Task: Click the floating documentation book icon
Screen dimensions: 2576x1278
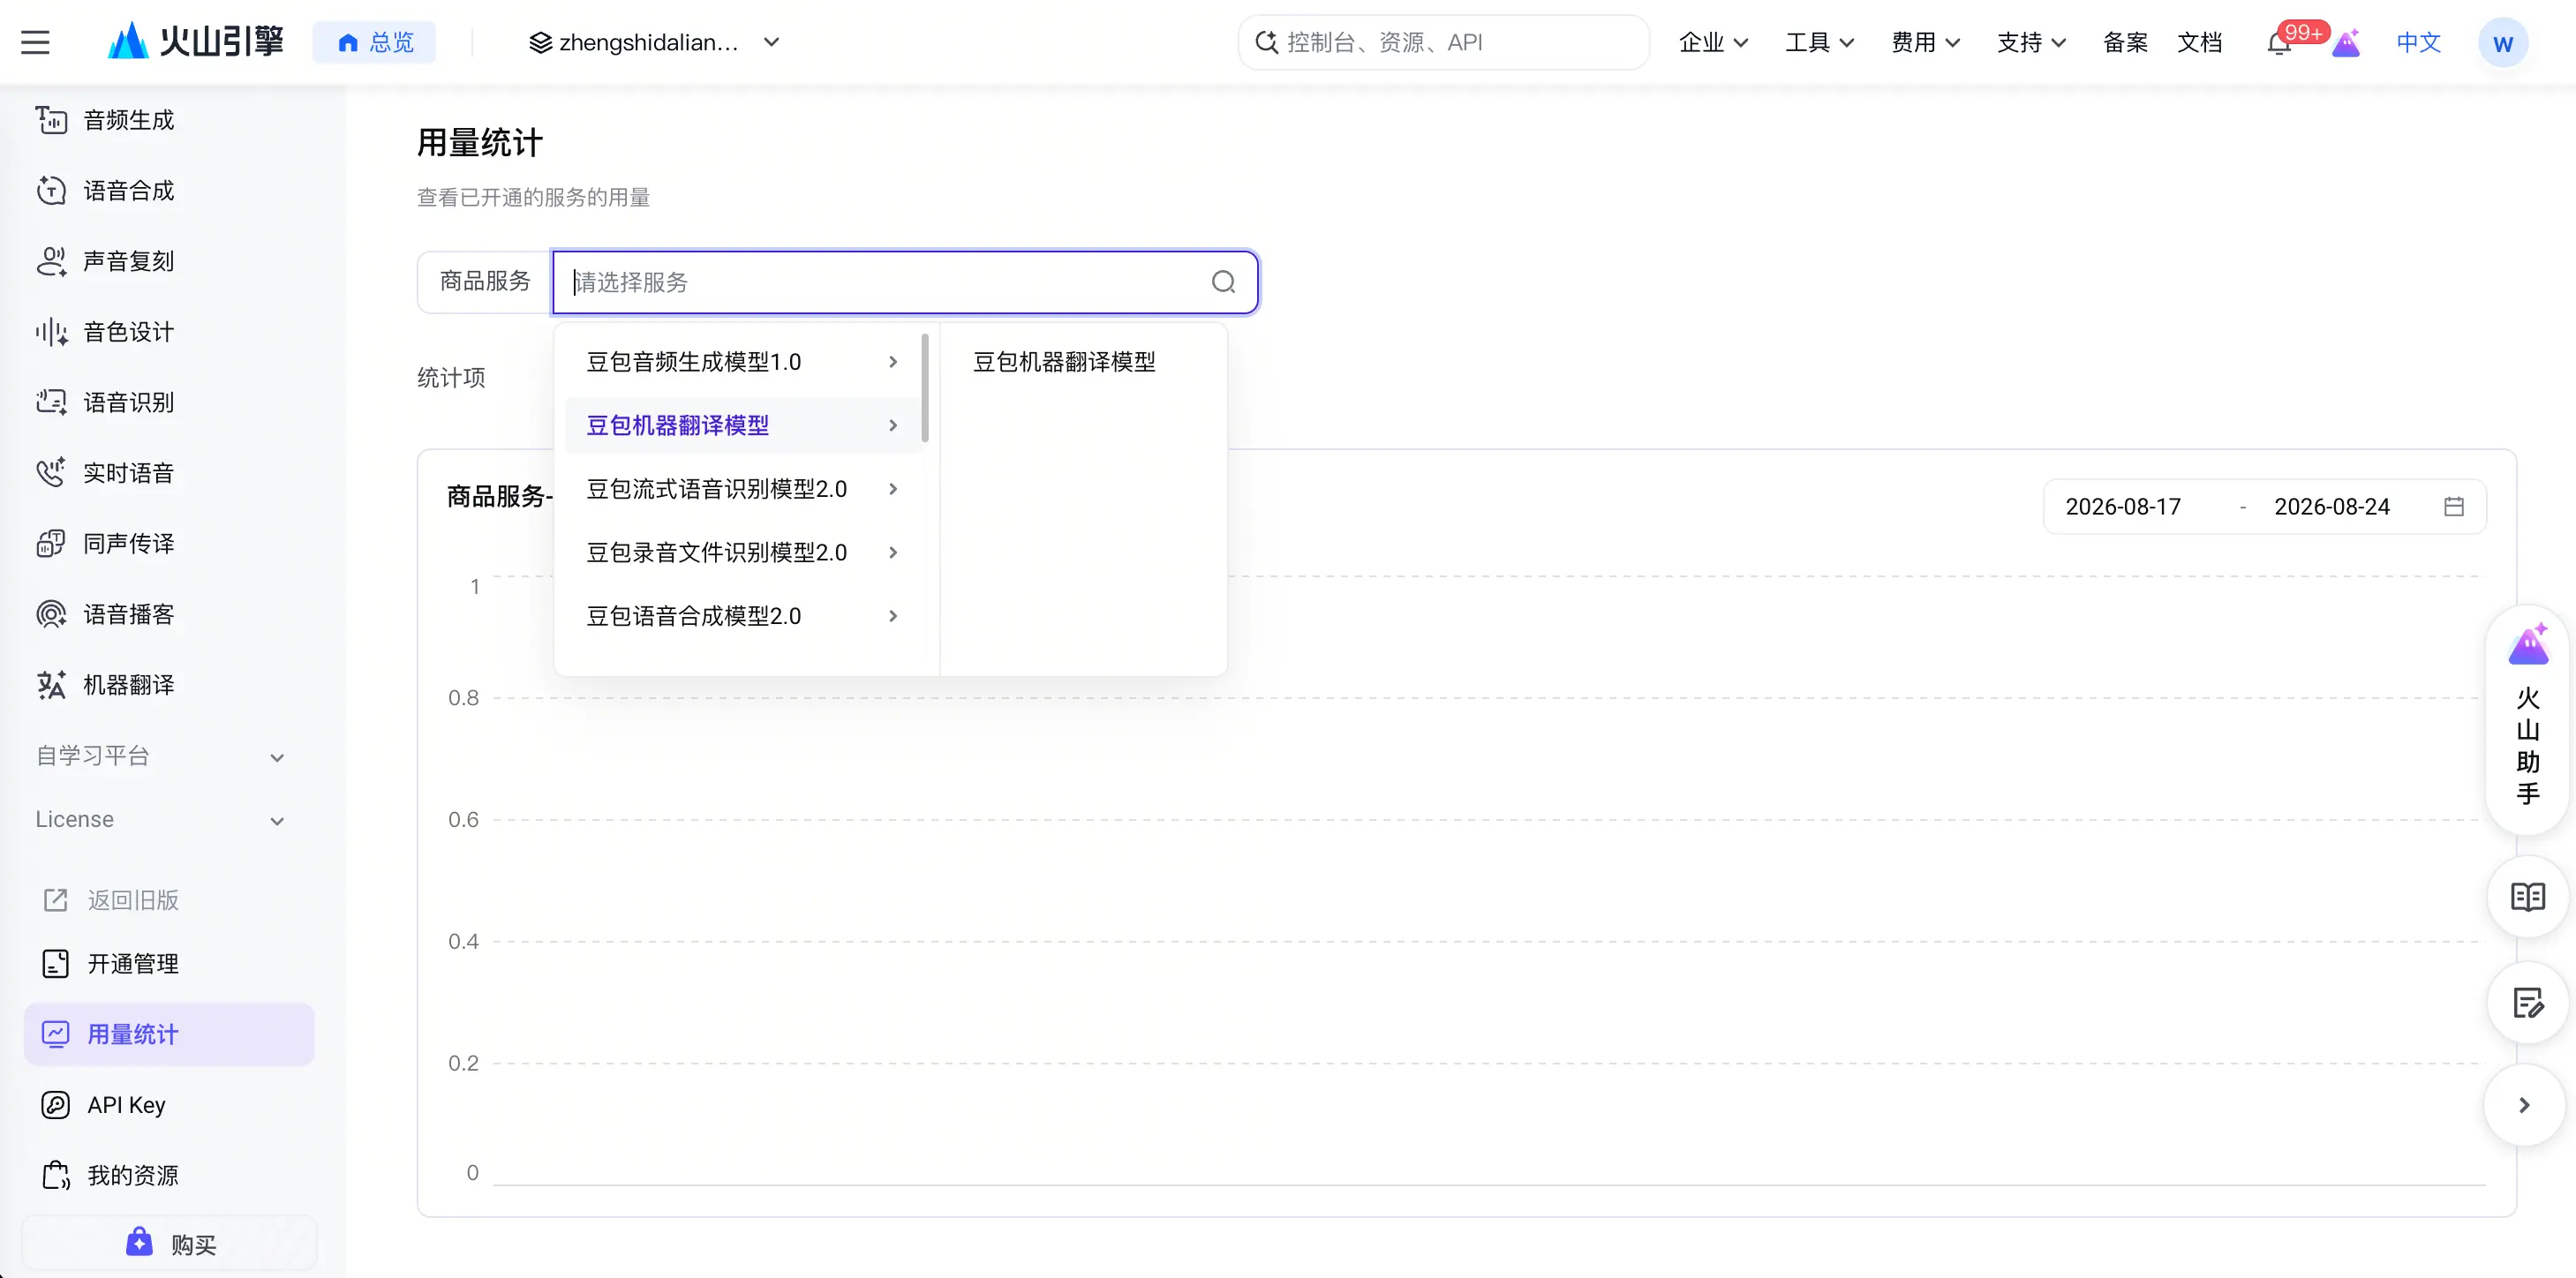Action: (2528, 897)
